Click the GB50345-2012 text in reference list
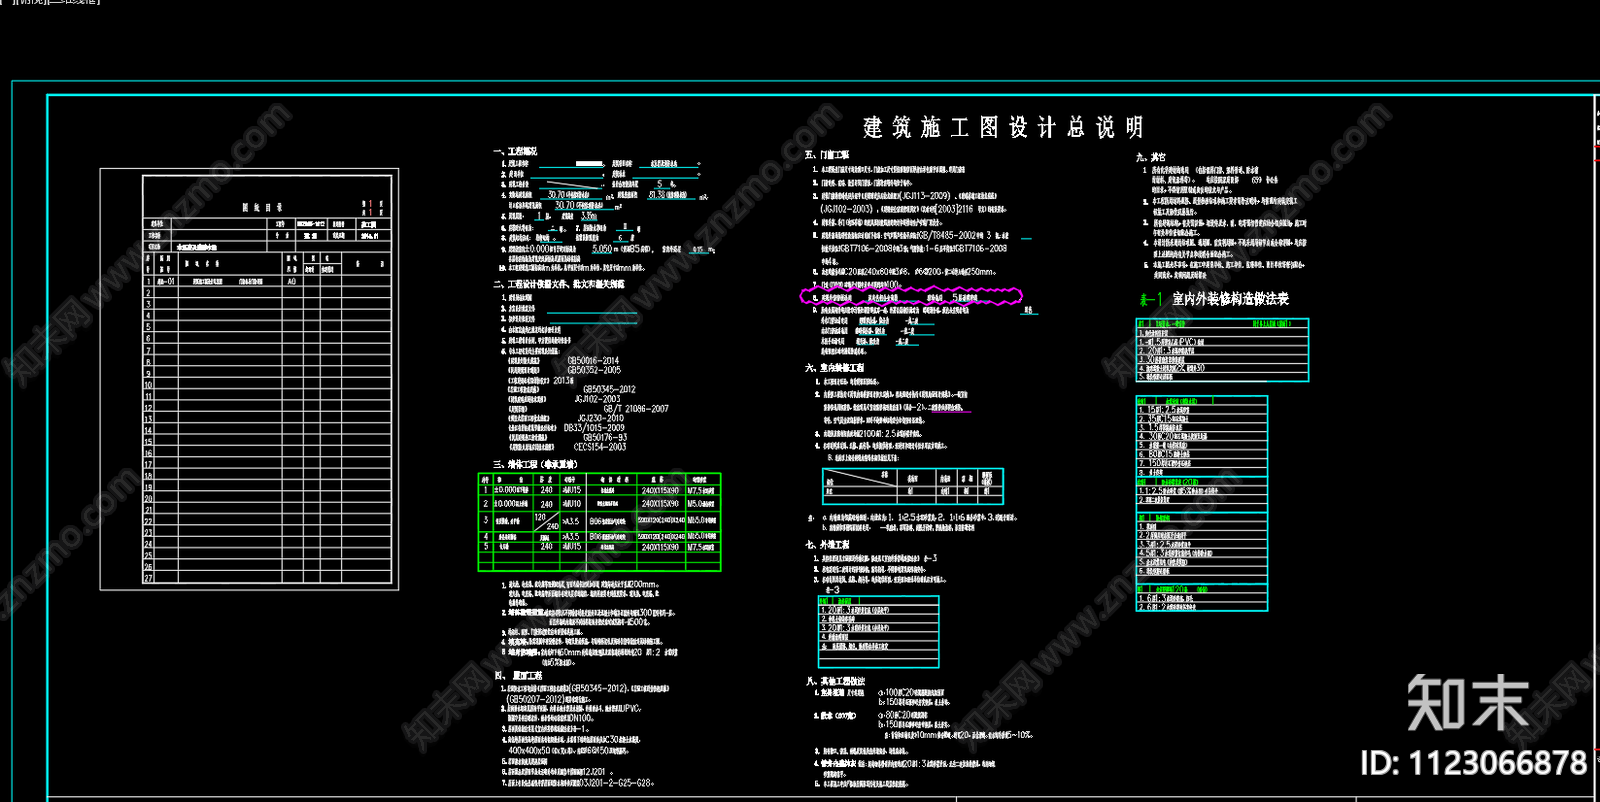1600x802 pixels. point(609,389)
